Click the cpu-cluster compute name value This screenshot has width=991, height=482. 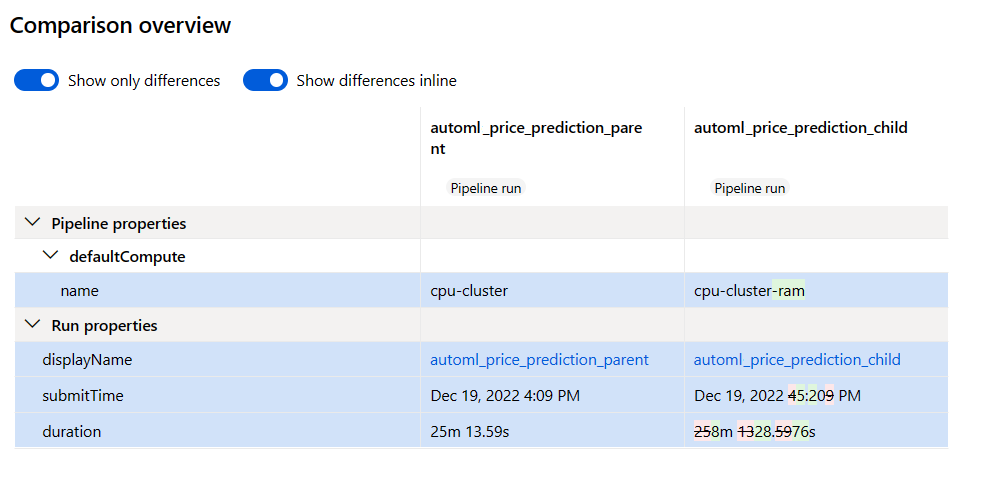pos(469,291)
